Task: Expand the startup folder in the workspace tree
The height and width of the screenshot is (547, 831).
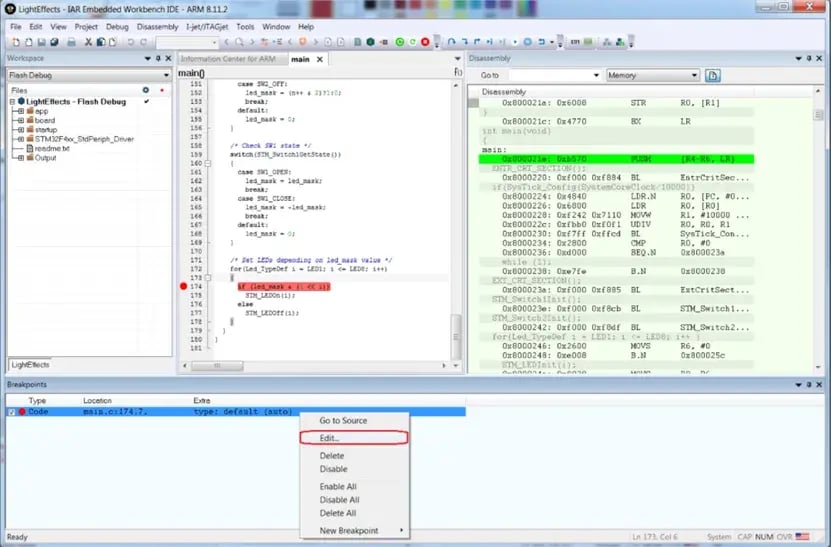Action: coord(21,130)
